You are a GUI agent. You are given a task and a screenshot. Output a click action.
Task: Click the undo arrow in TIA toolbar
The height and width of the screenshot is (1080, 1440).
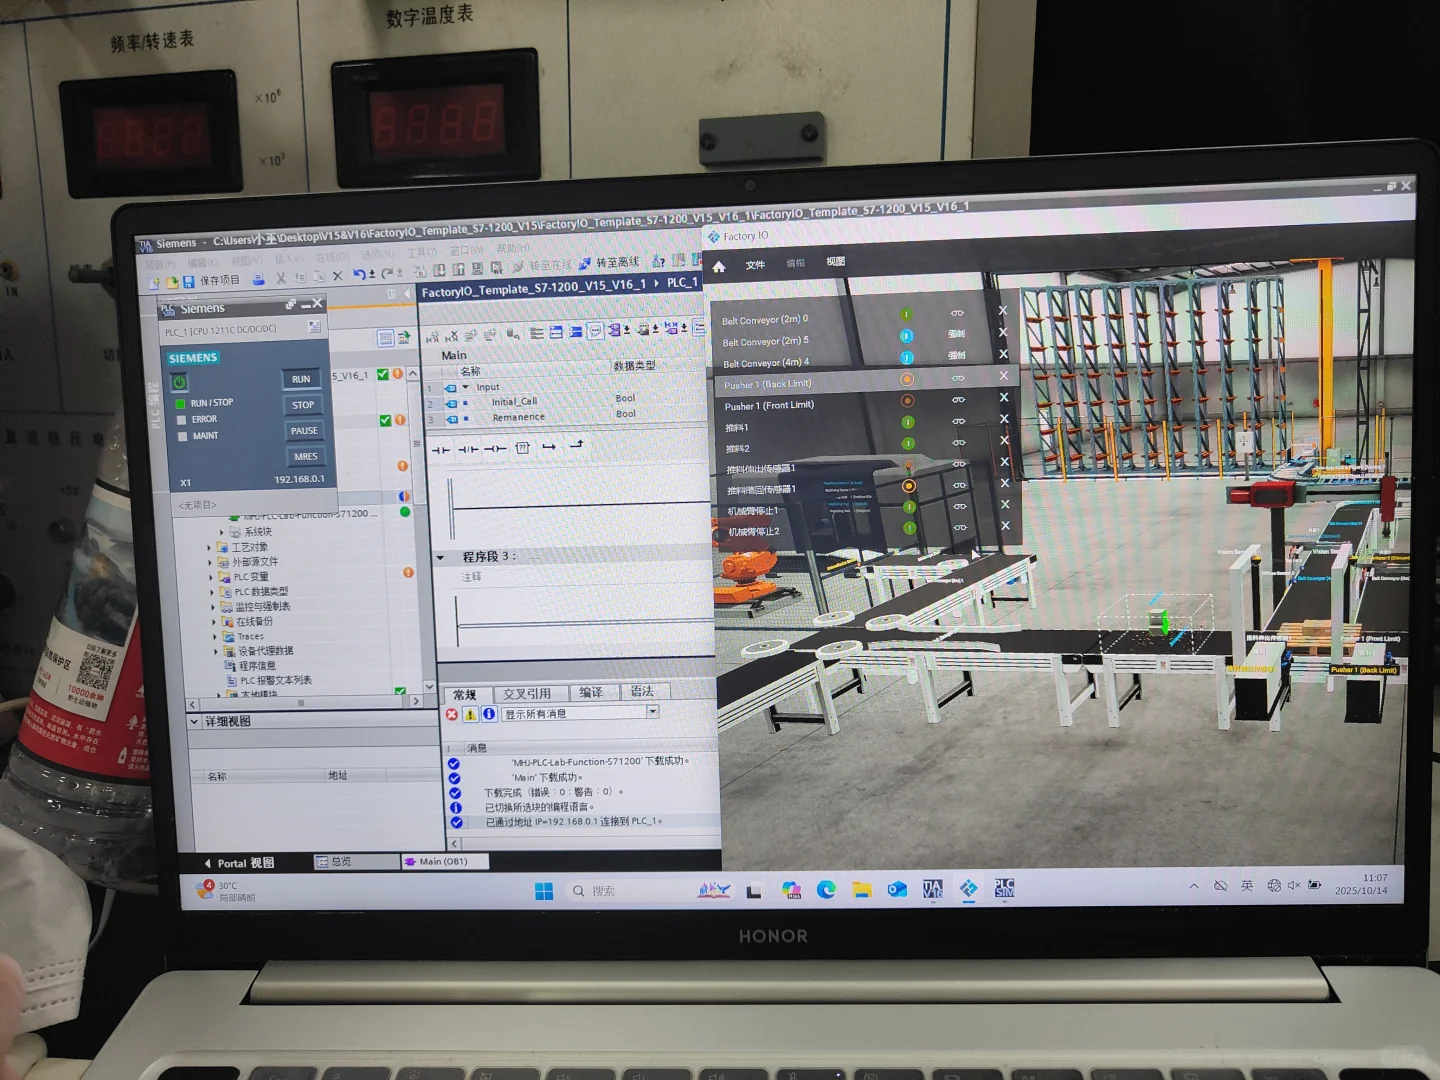[359, 275]
